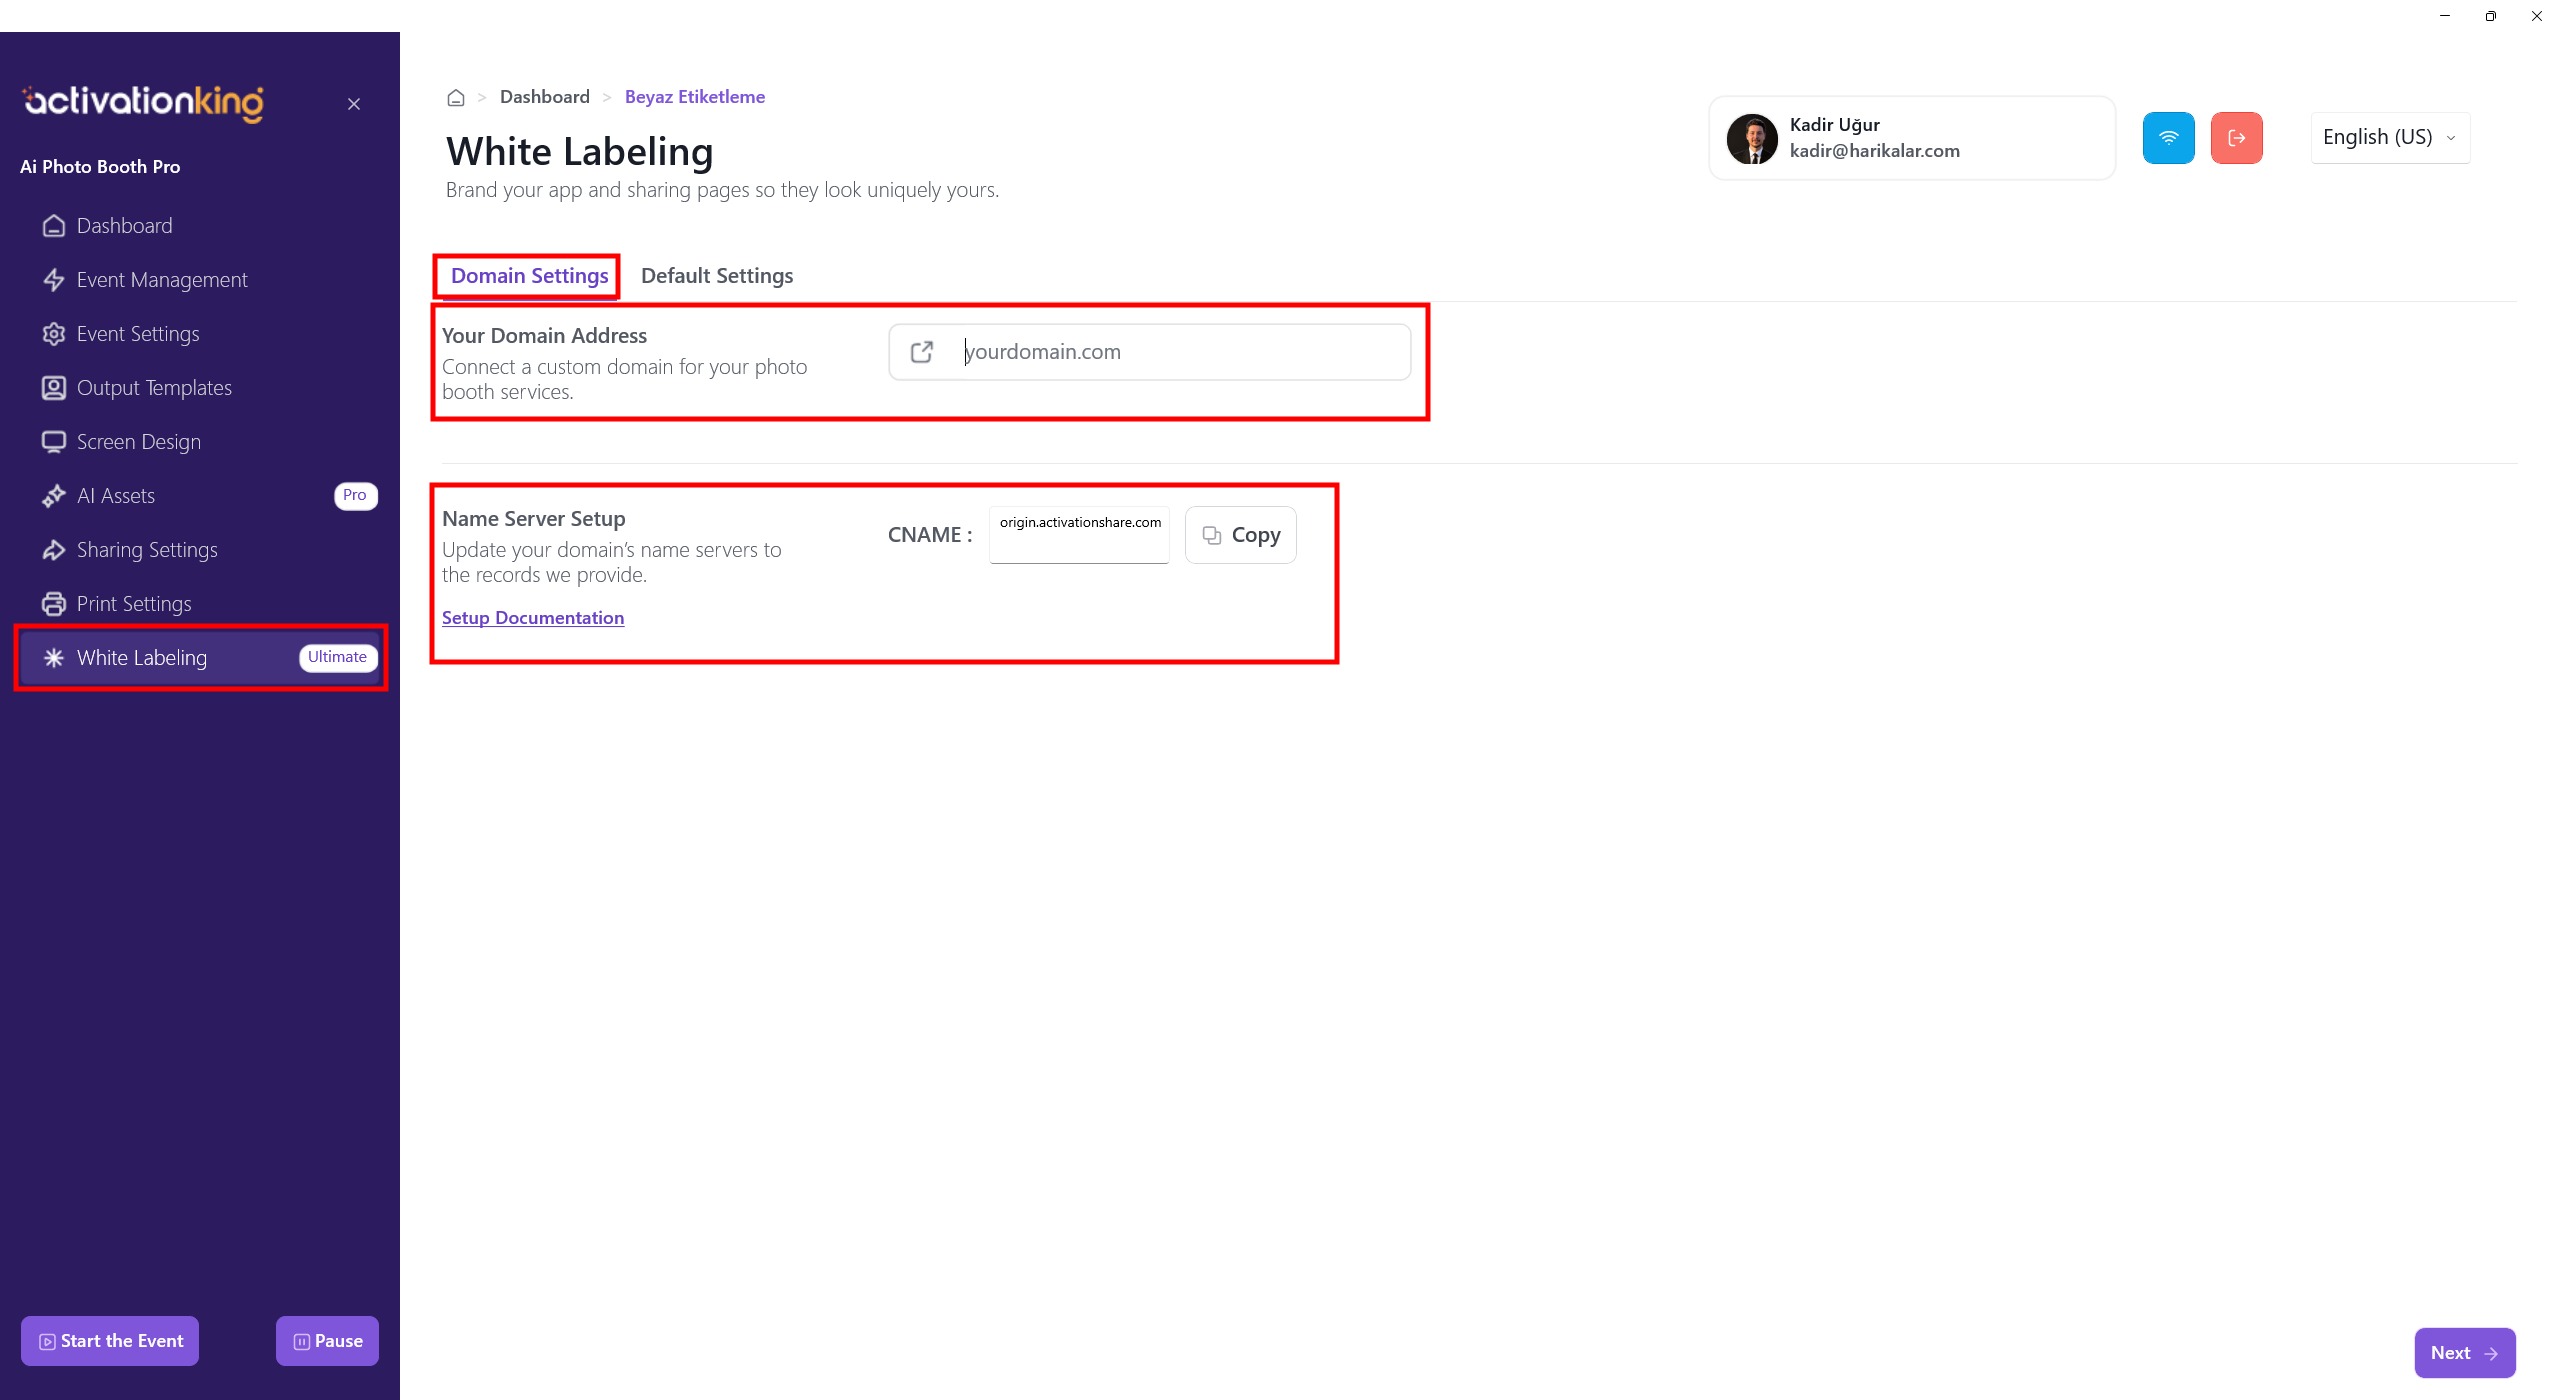The width and height of the screenshot is (2560, 1400).
Task: Click the home icon in breadcrumb
Action: tap(456, 98)
